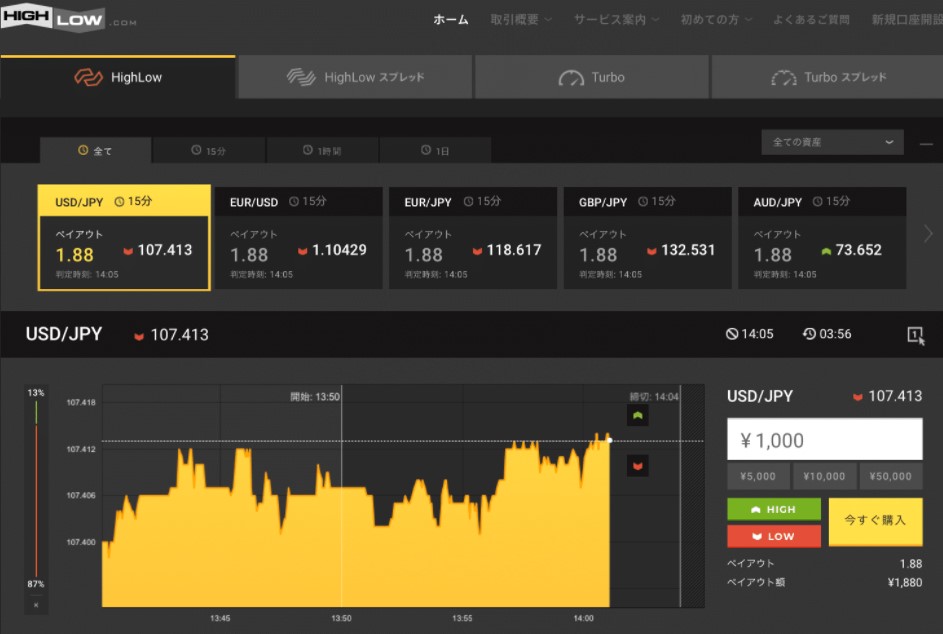Click the HighLow orange wave icon
Image resolution: width=943 pixels, height=634 pixels.
88,77
